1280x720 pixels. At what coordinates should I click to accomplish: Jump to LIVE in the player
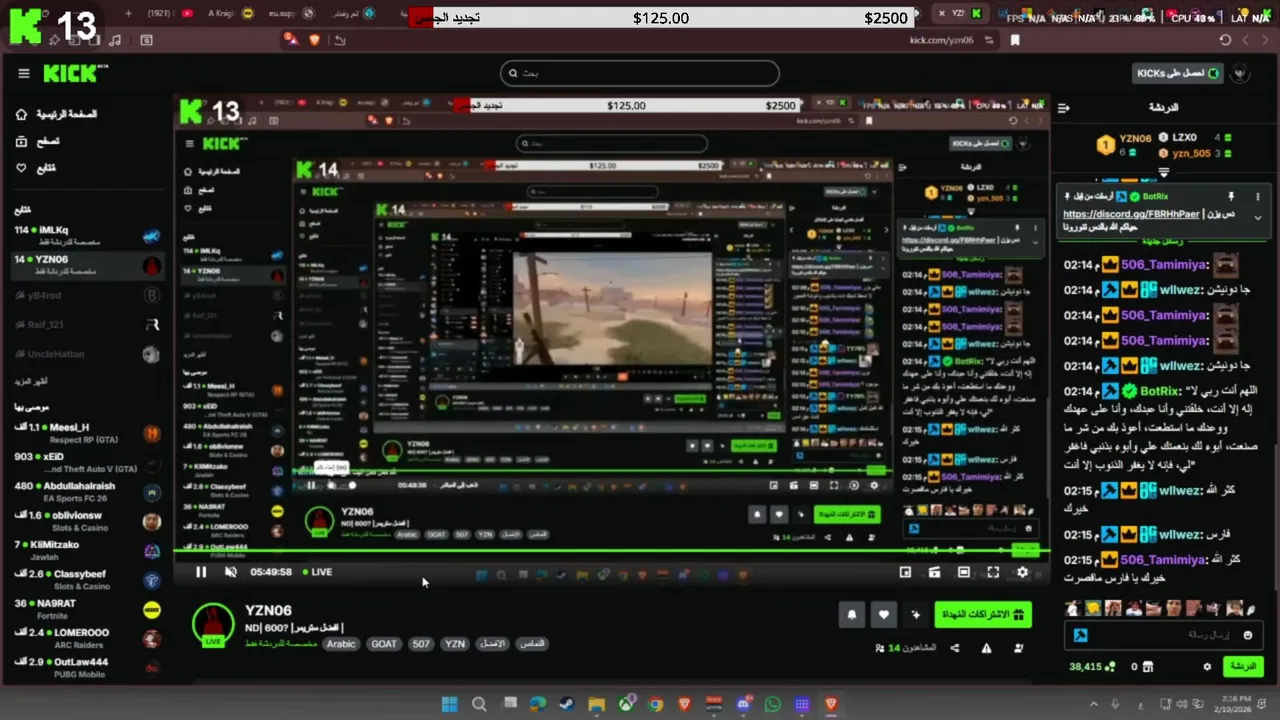316,572
